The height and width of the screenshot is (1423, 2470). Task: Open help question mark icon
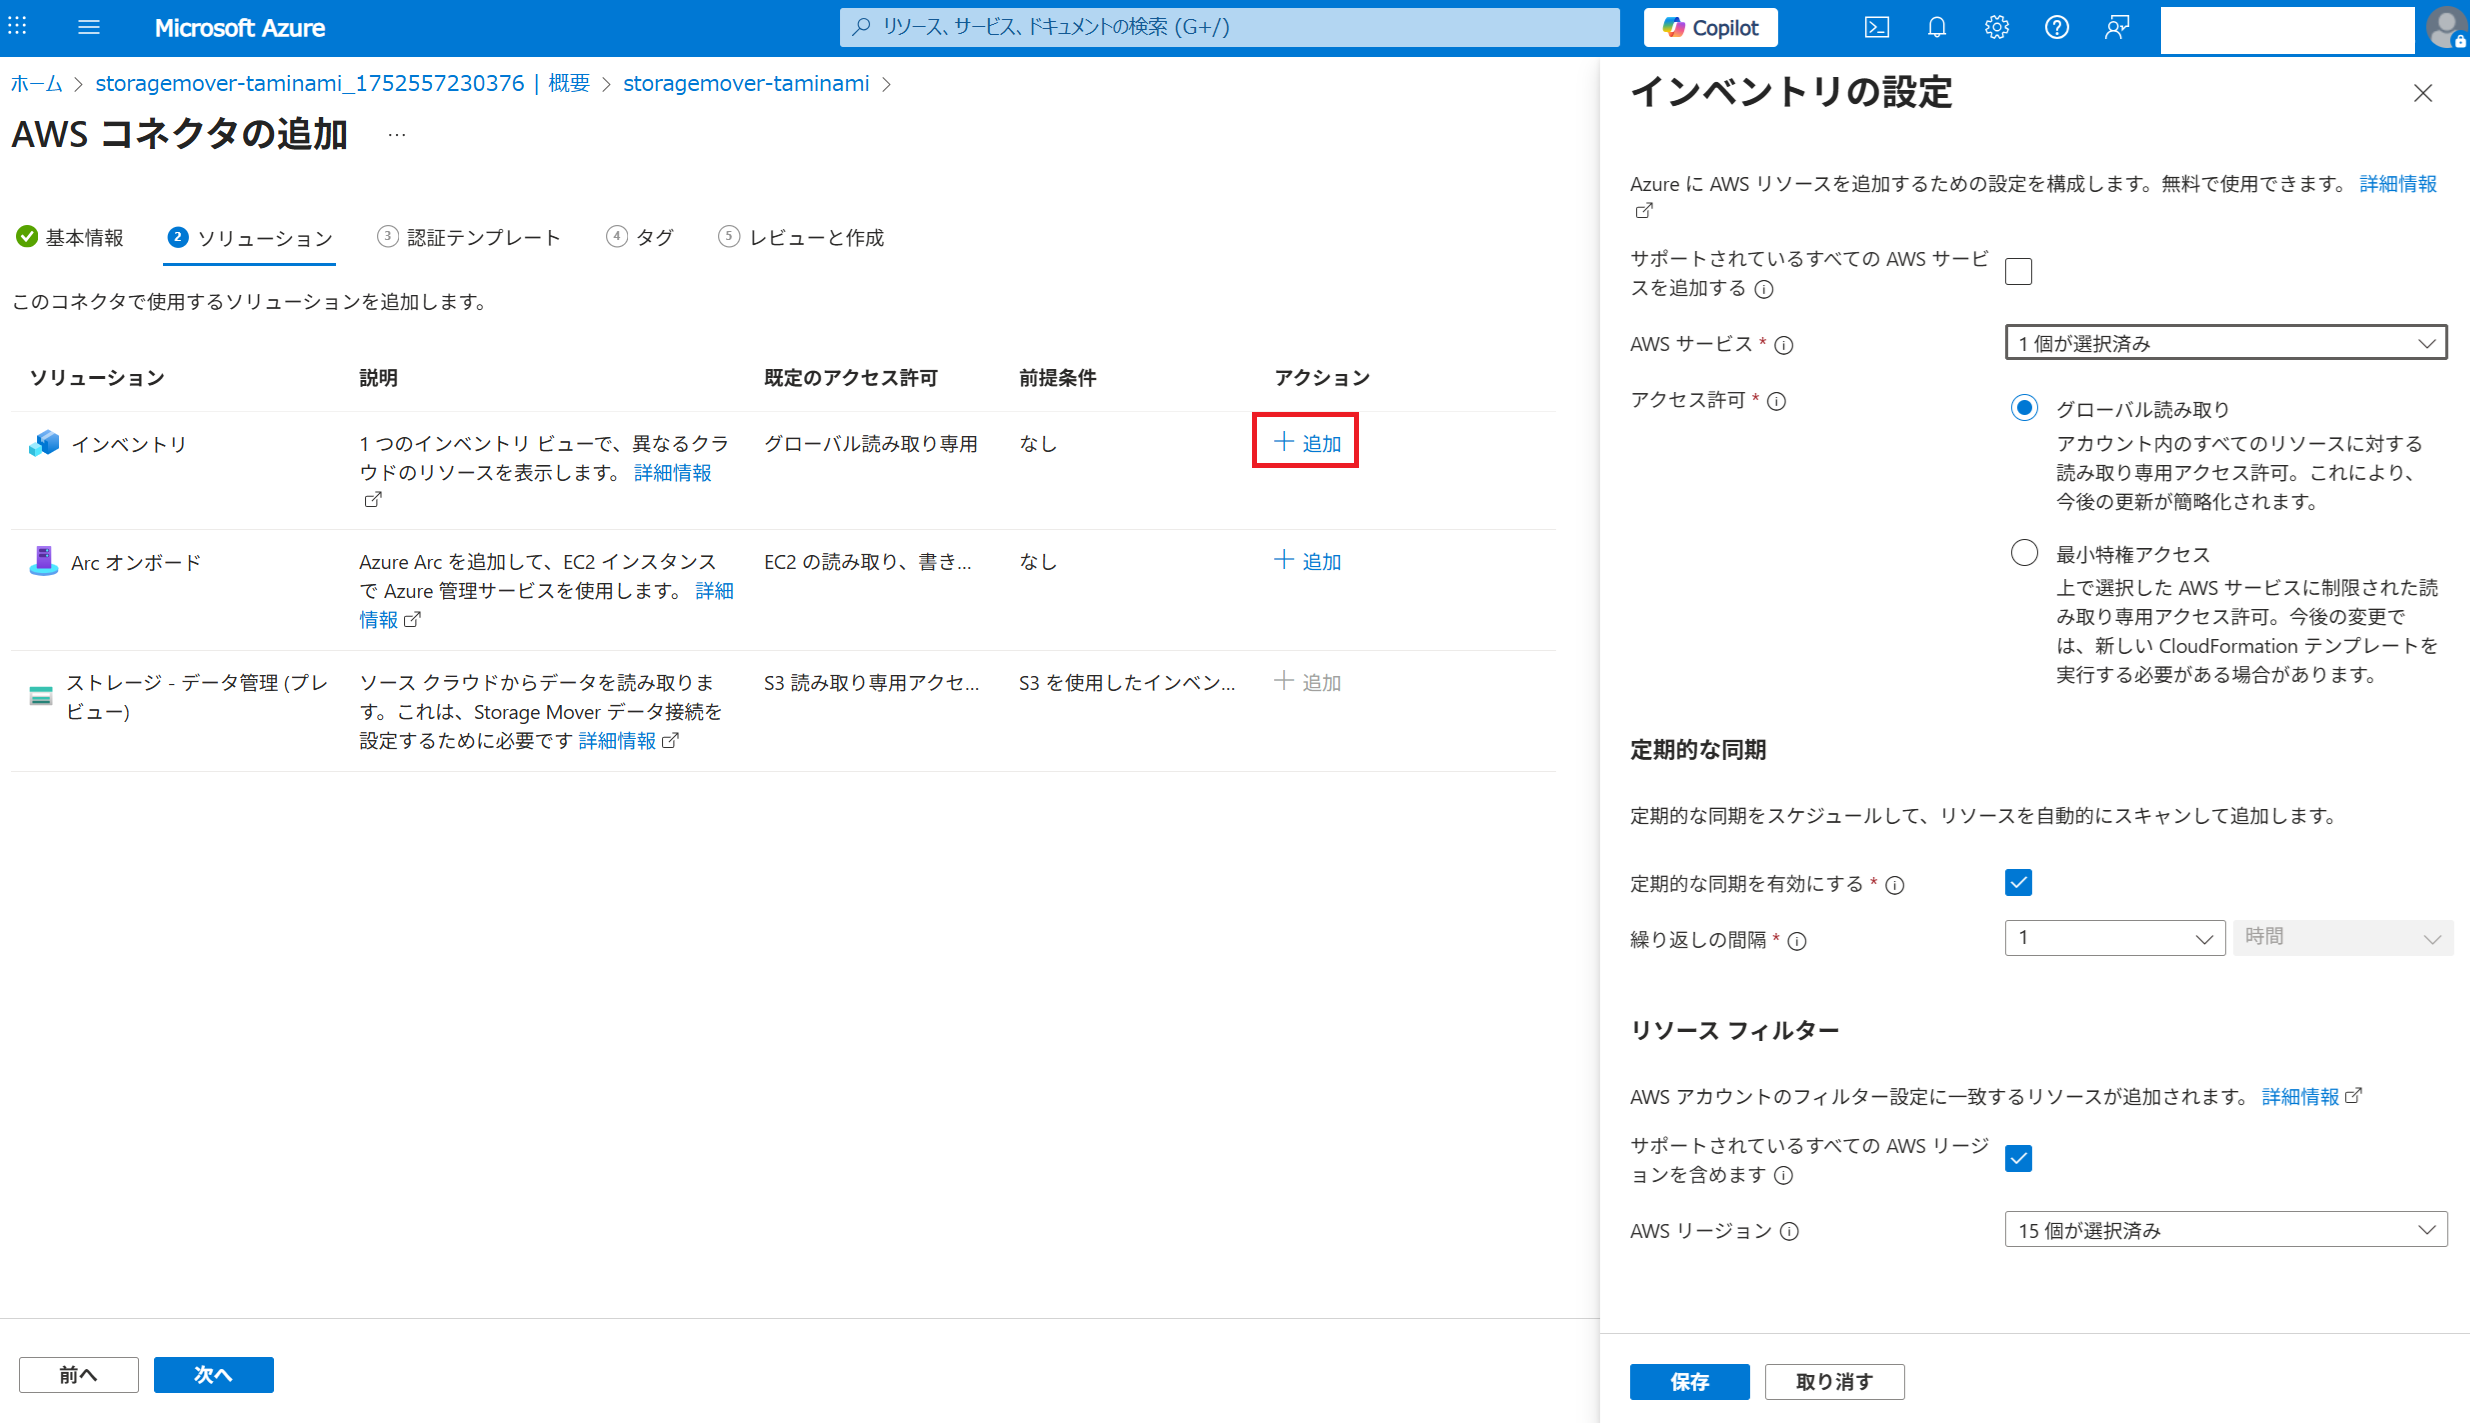click(x=2056, y=27)
